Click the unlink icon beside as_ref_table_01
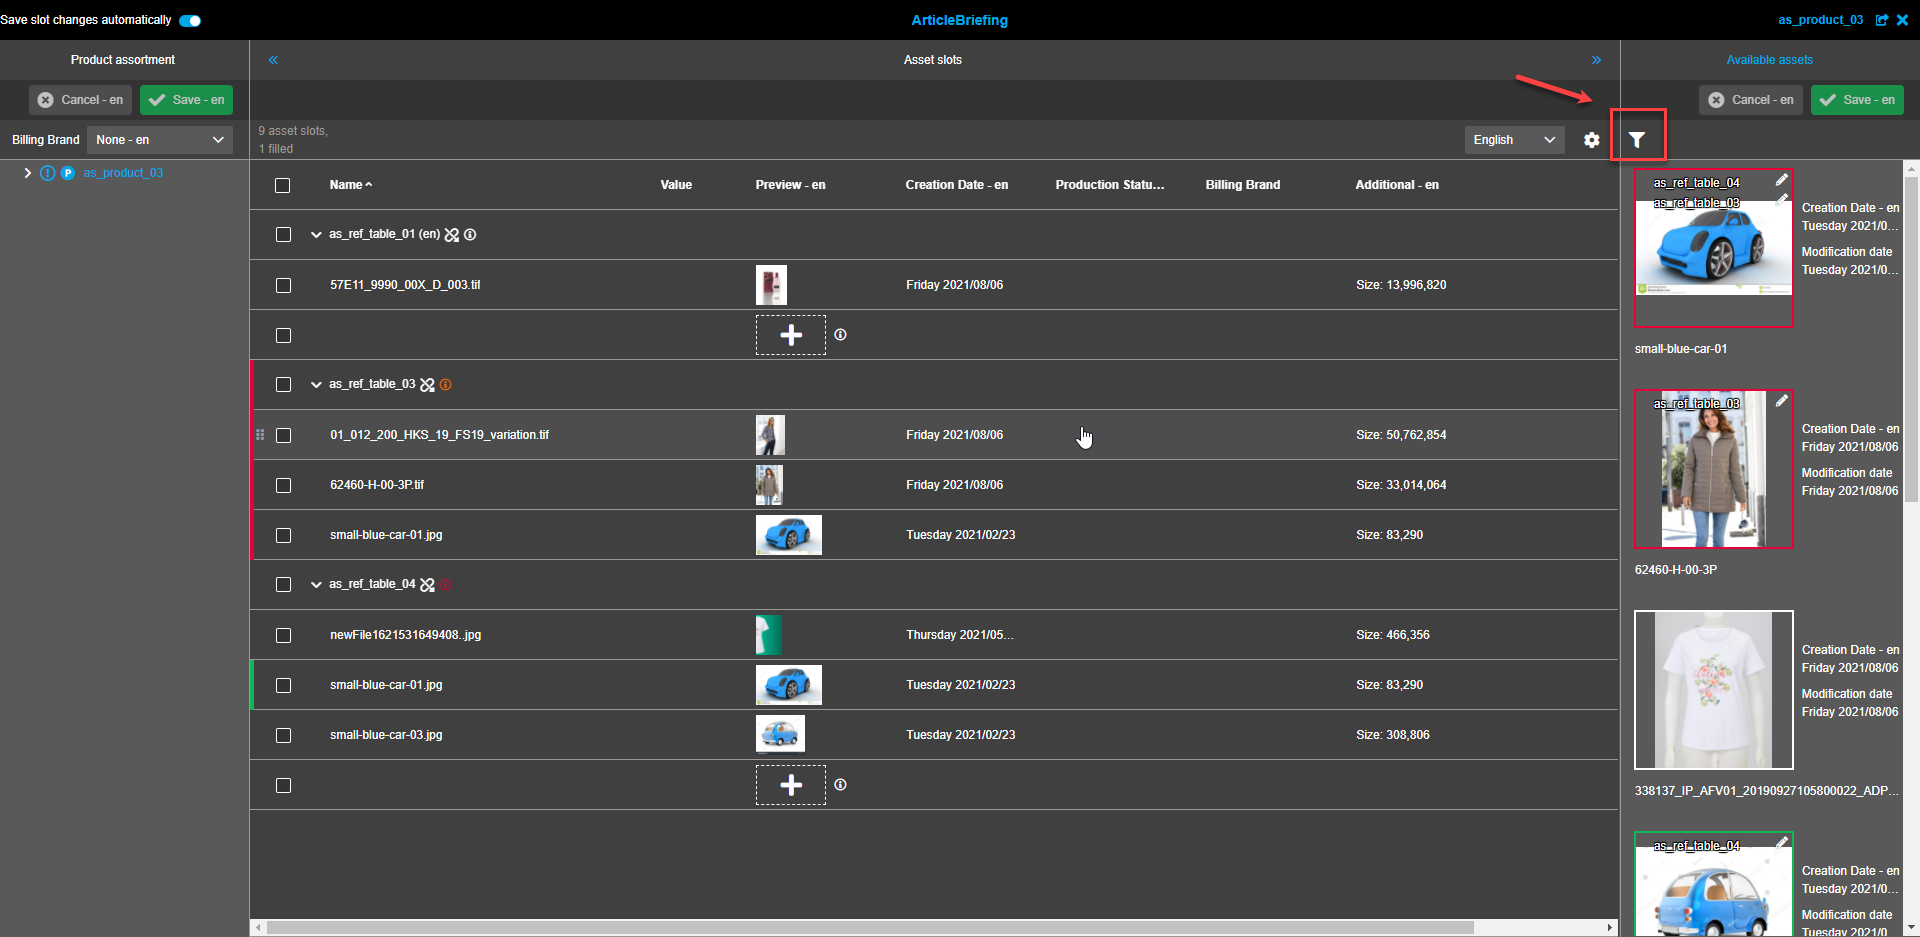 click(x=453, y=234)
